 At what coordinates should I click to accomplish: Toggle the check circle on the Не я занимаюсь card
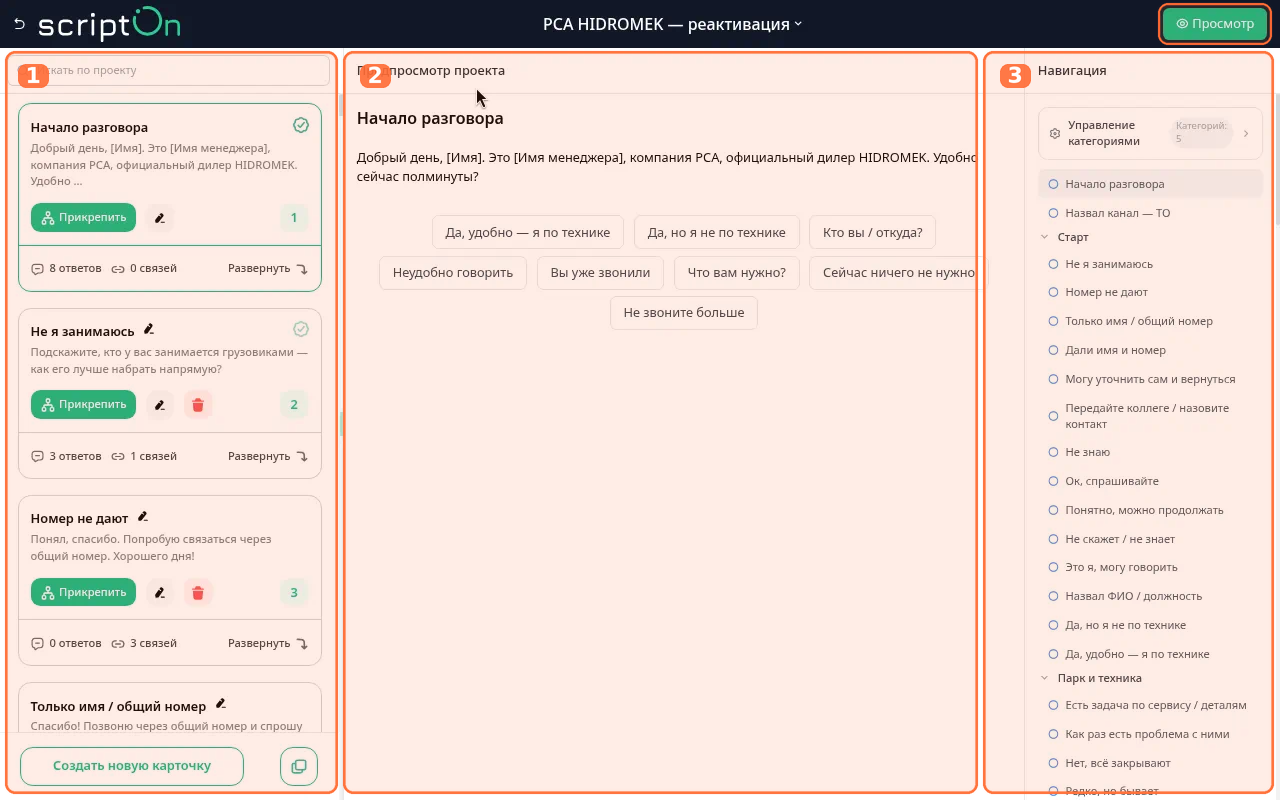(x=301, y=329)
